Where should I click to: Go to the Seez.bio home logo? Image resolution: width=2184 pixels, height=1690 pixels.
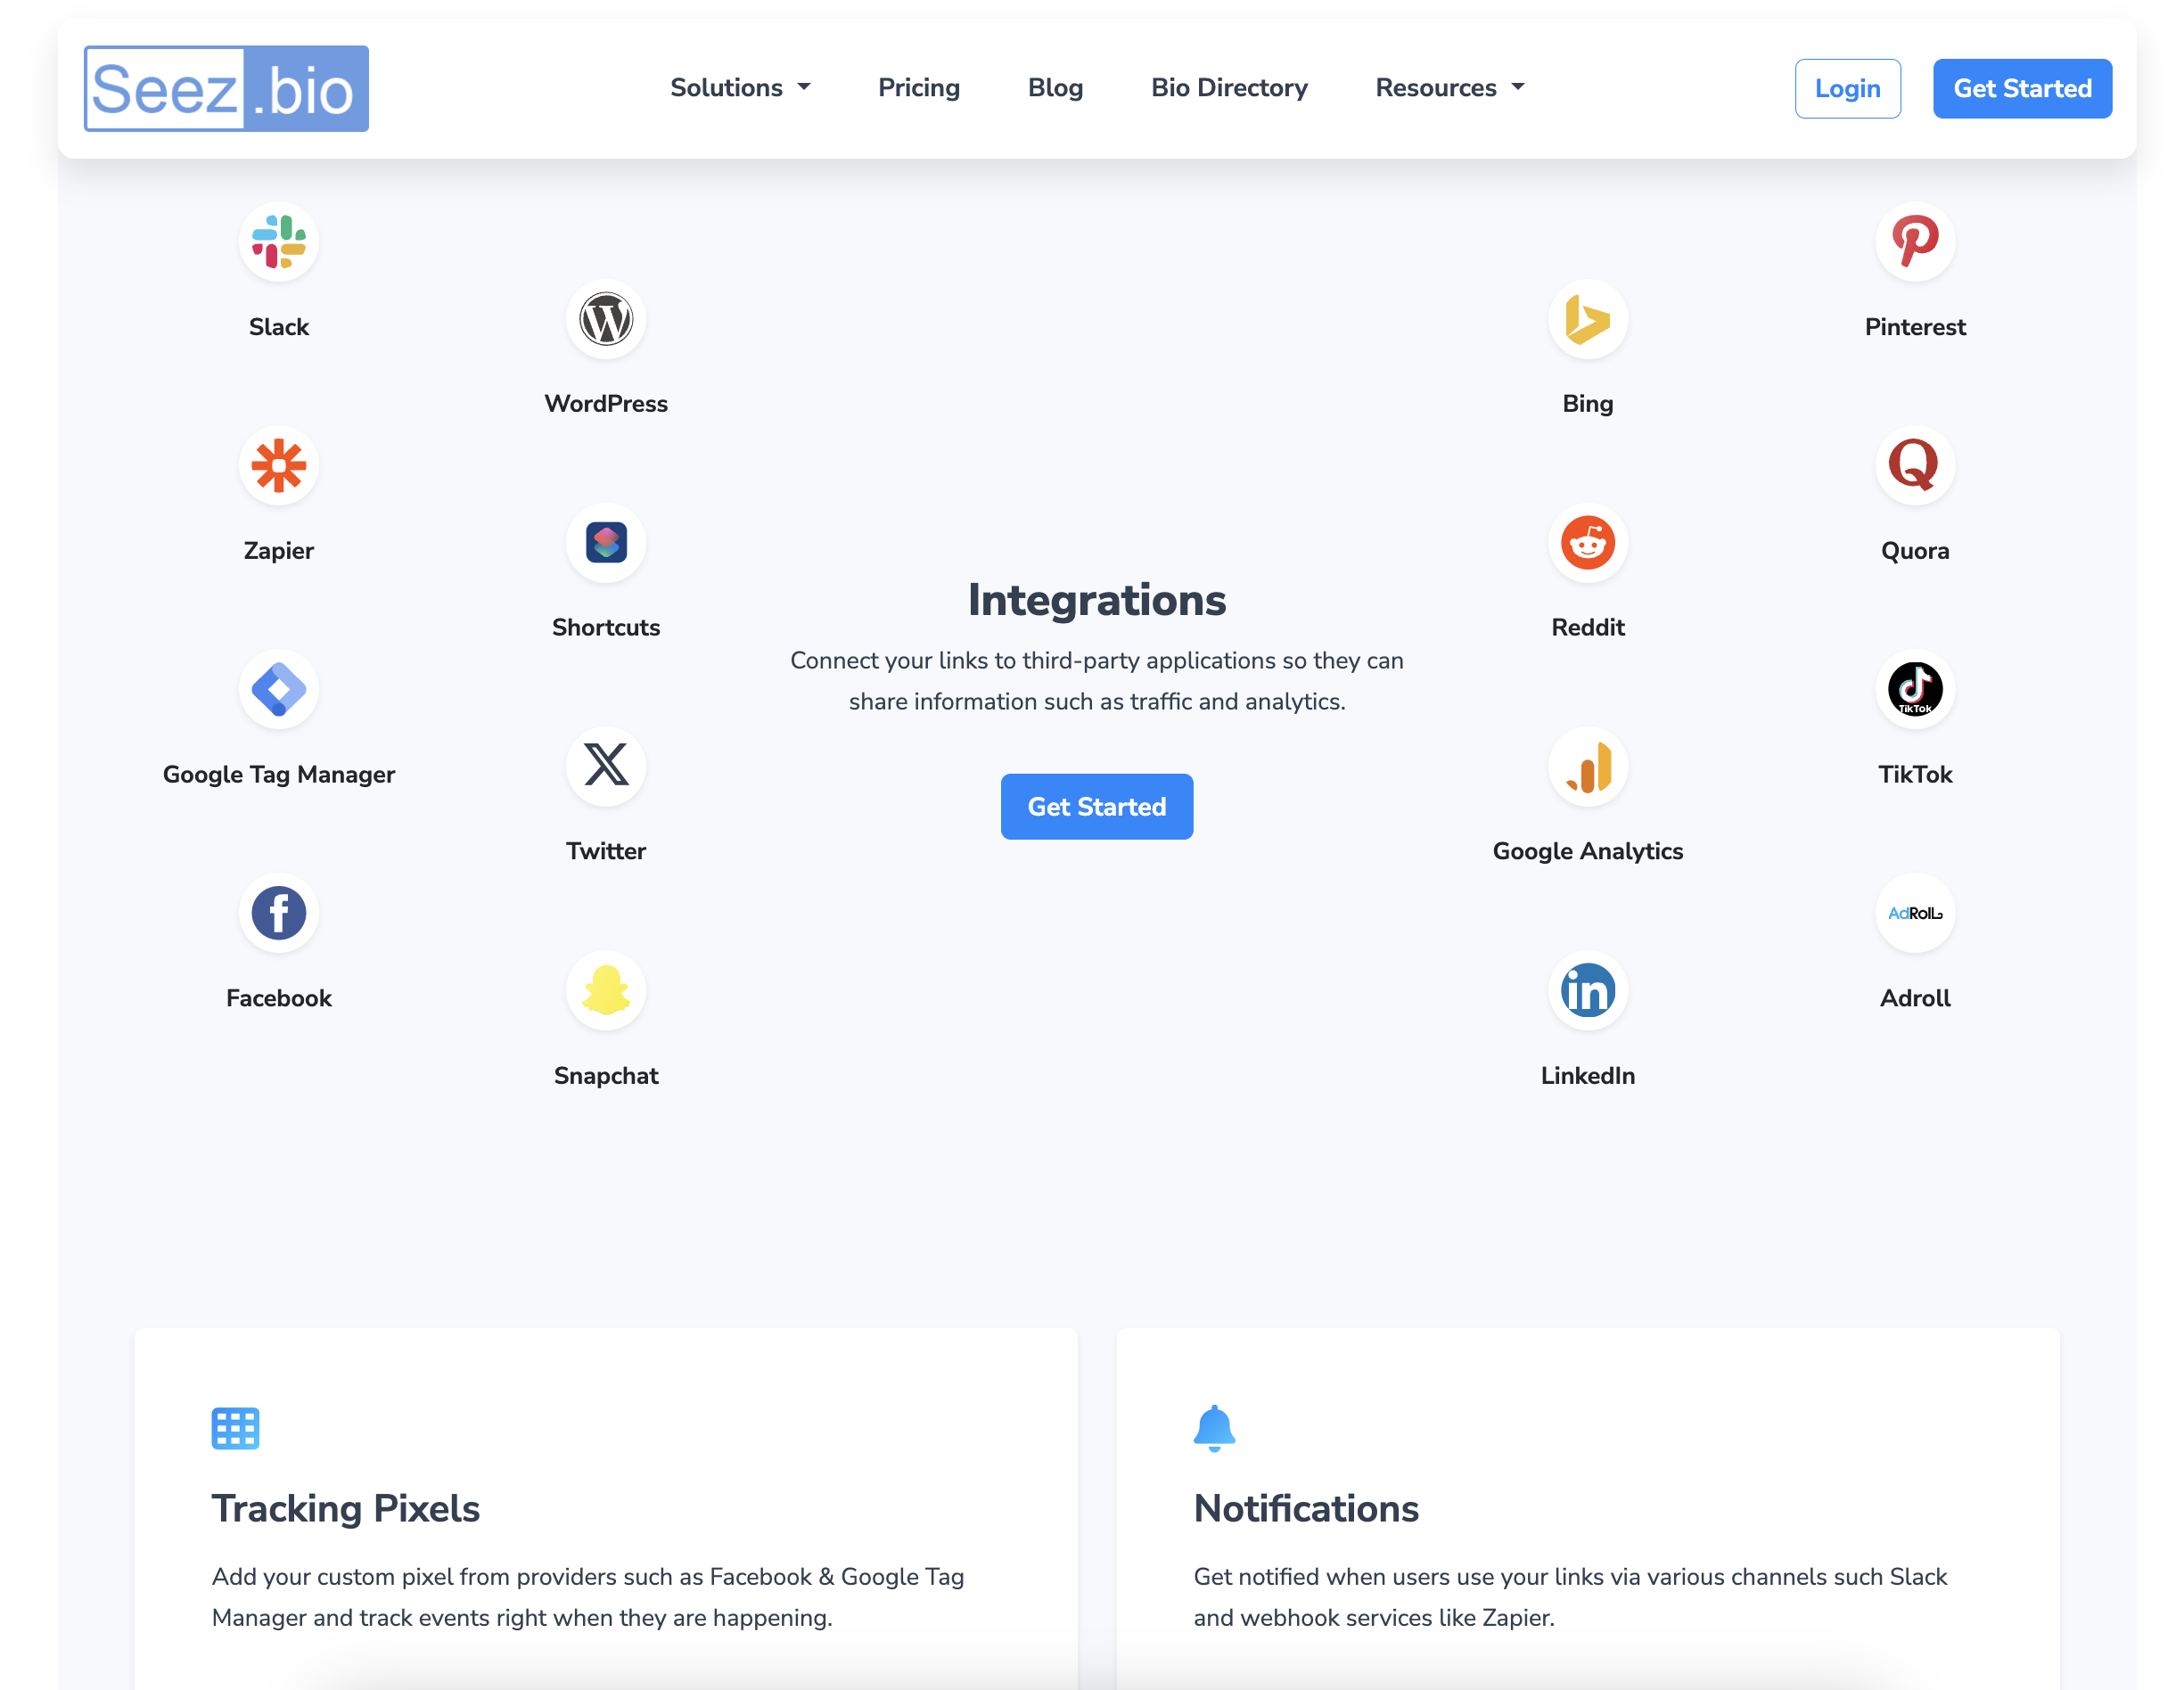point(226,88)
